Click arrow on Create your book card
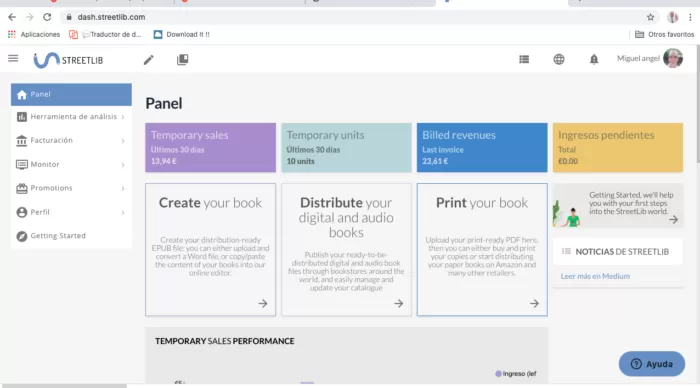This screenshot has width=700, height=388. point(262,304)
